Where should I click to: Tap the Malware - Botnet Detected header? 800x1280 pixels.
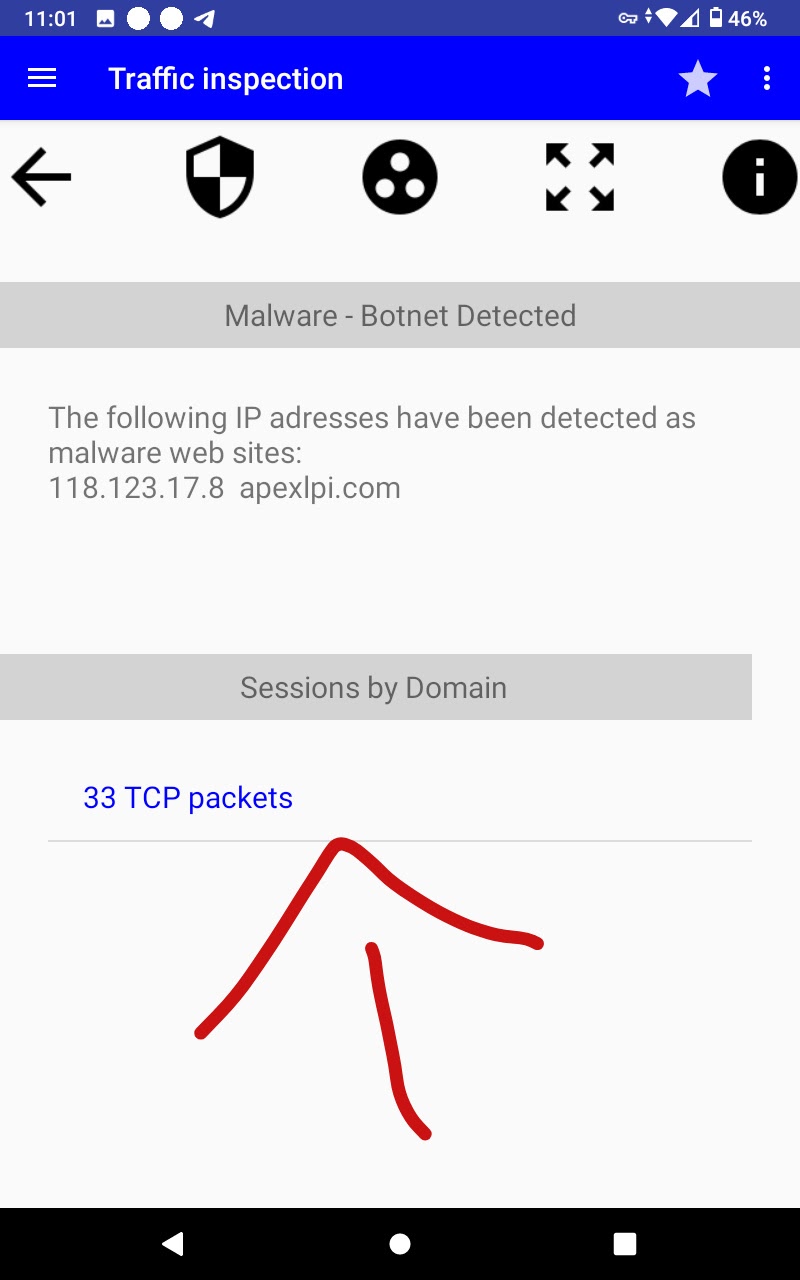[400, 316]
